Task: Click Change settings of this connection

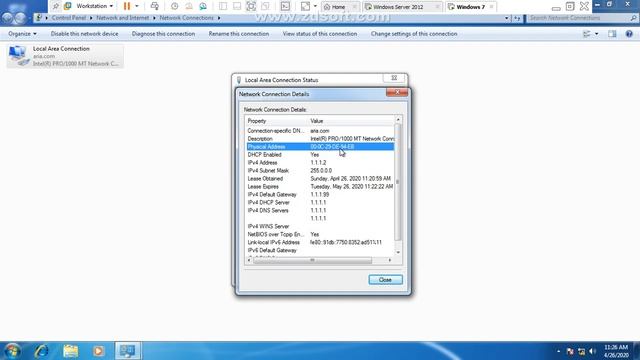Action: click(414, 34)
